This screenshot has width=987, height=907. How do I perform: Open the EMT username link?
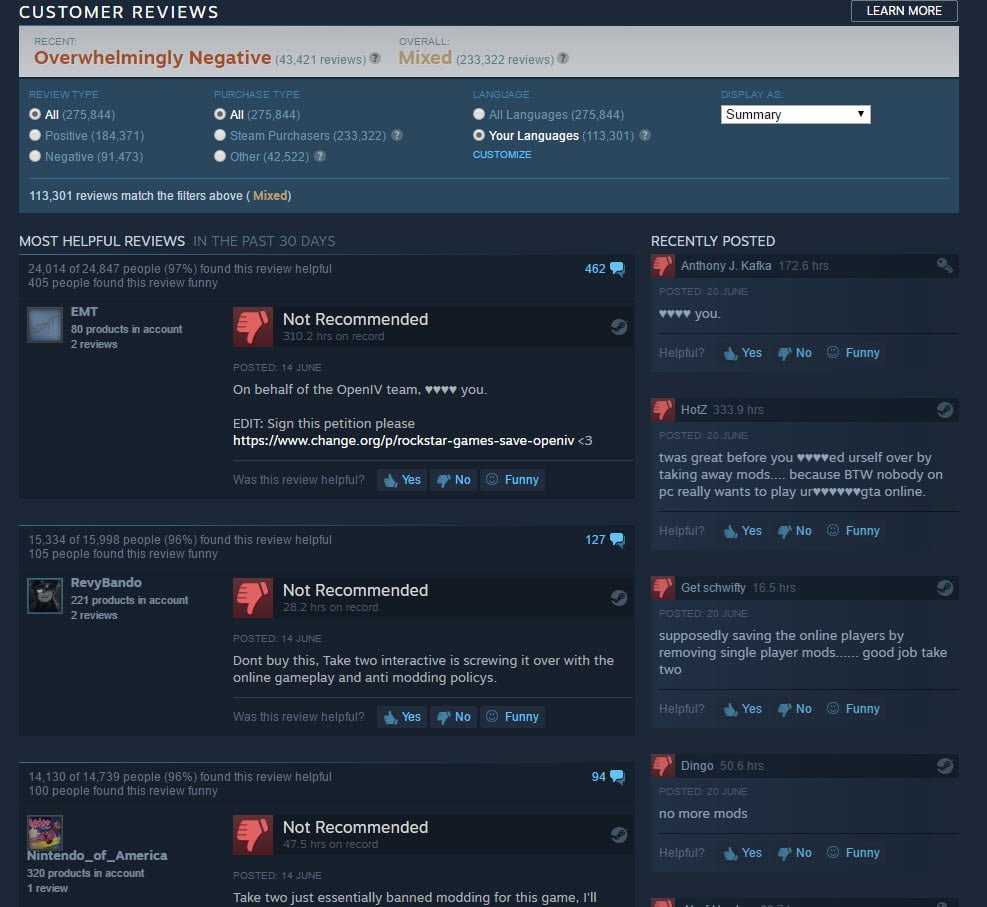84,312
